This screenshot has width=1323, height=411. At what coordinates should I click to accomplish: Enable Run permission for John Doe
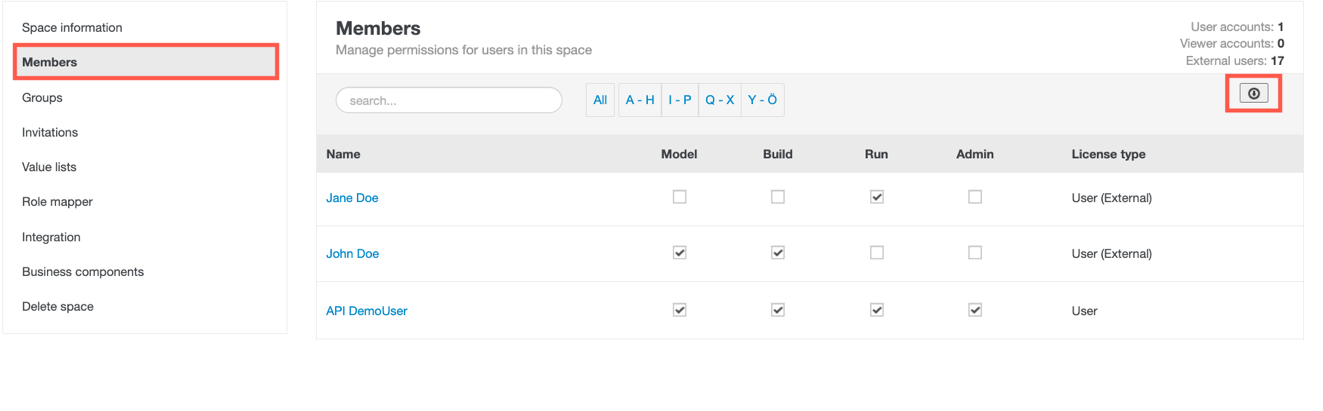coord(876,253)
